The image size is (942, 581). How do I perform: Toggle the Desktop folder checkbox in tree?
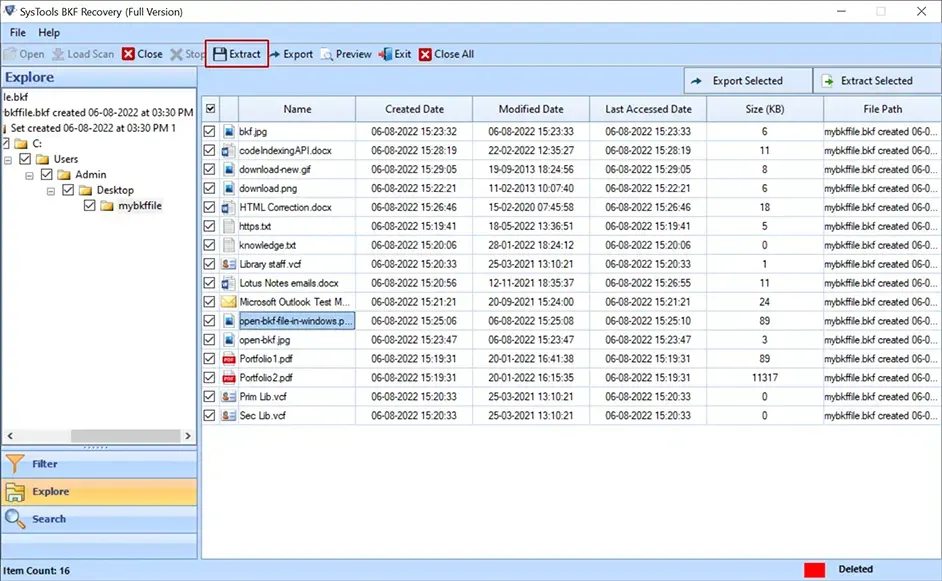[x=68, y=190]
